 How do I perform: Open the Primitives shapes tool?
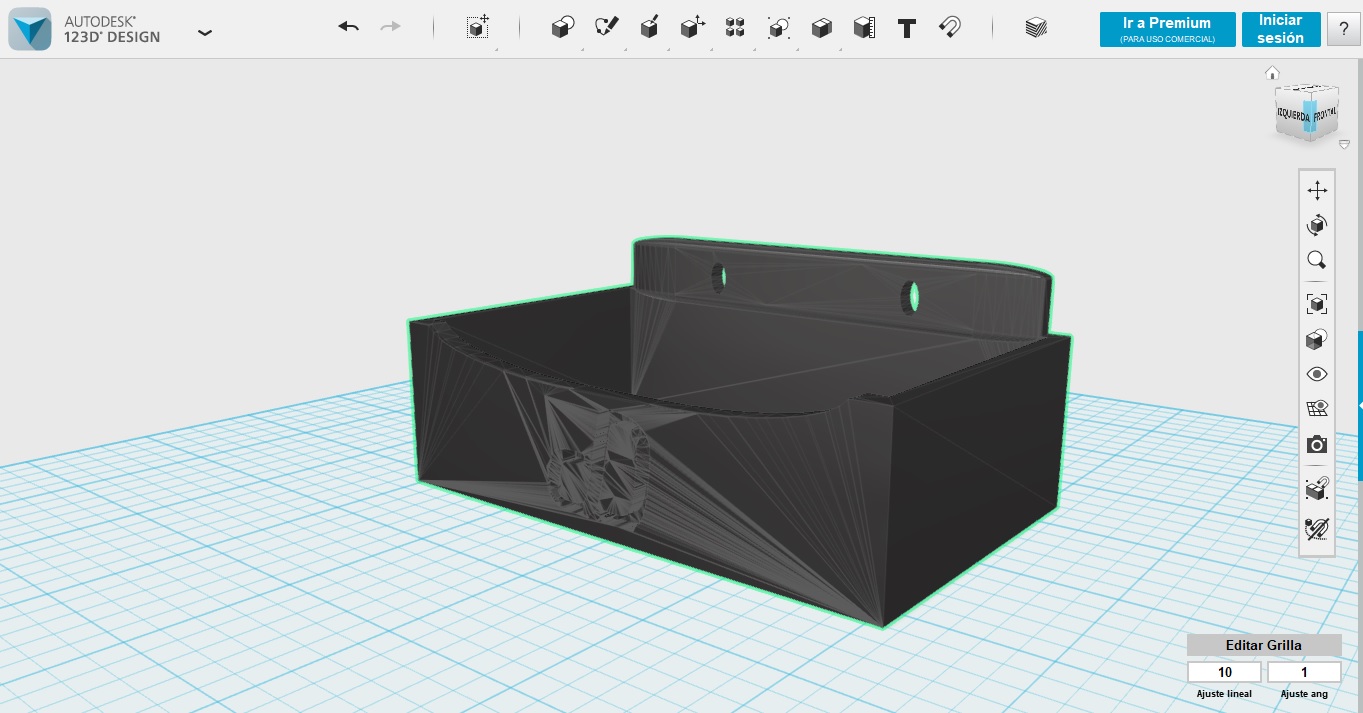tap(562, 28)
